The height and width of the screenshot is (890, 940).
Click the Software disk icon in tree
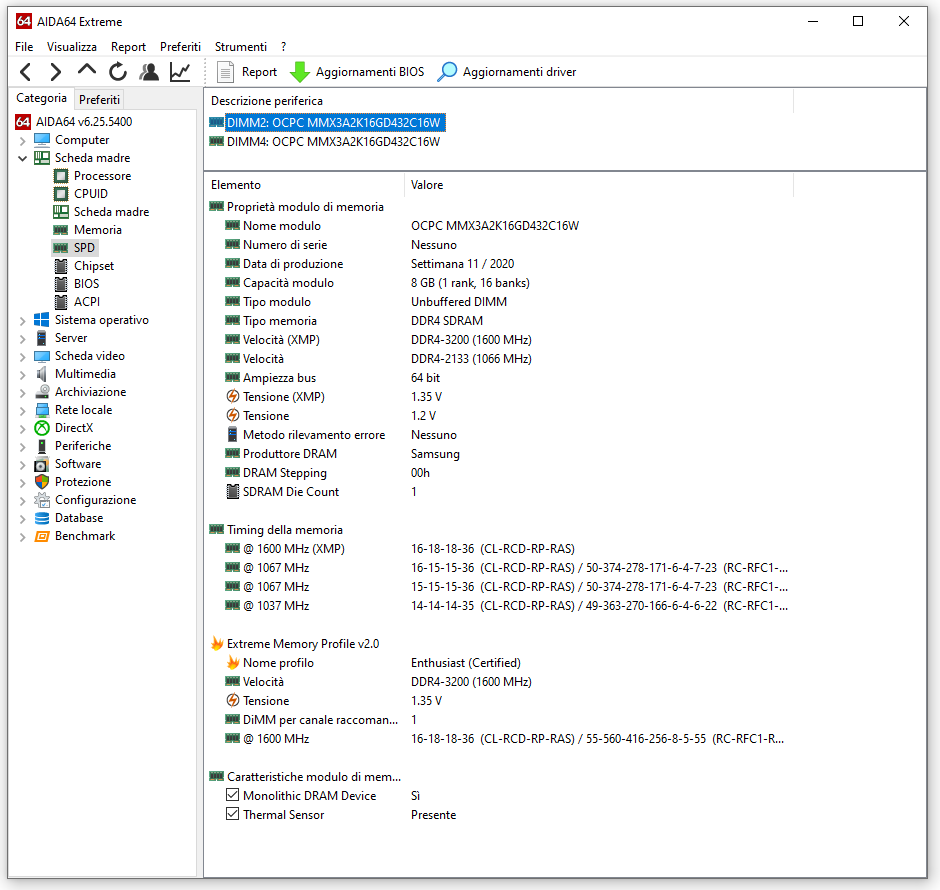(42, 464)
